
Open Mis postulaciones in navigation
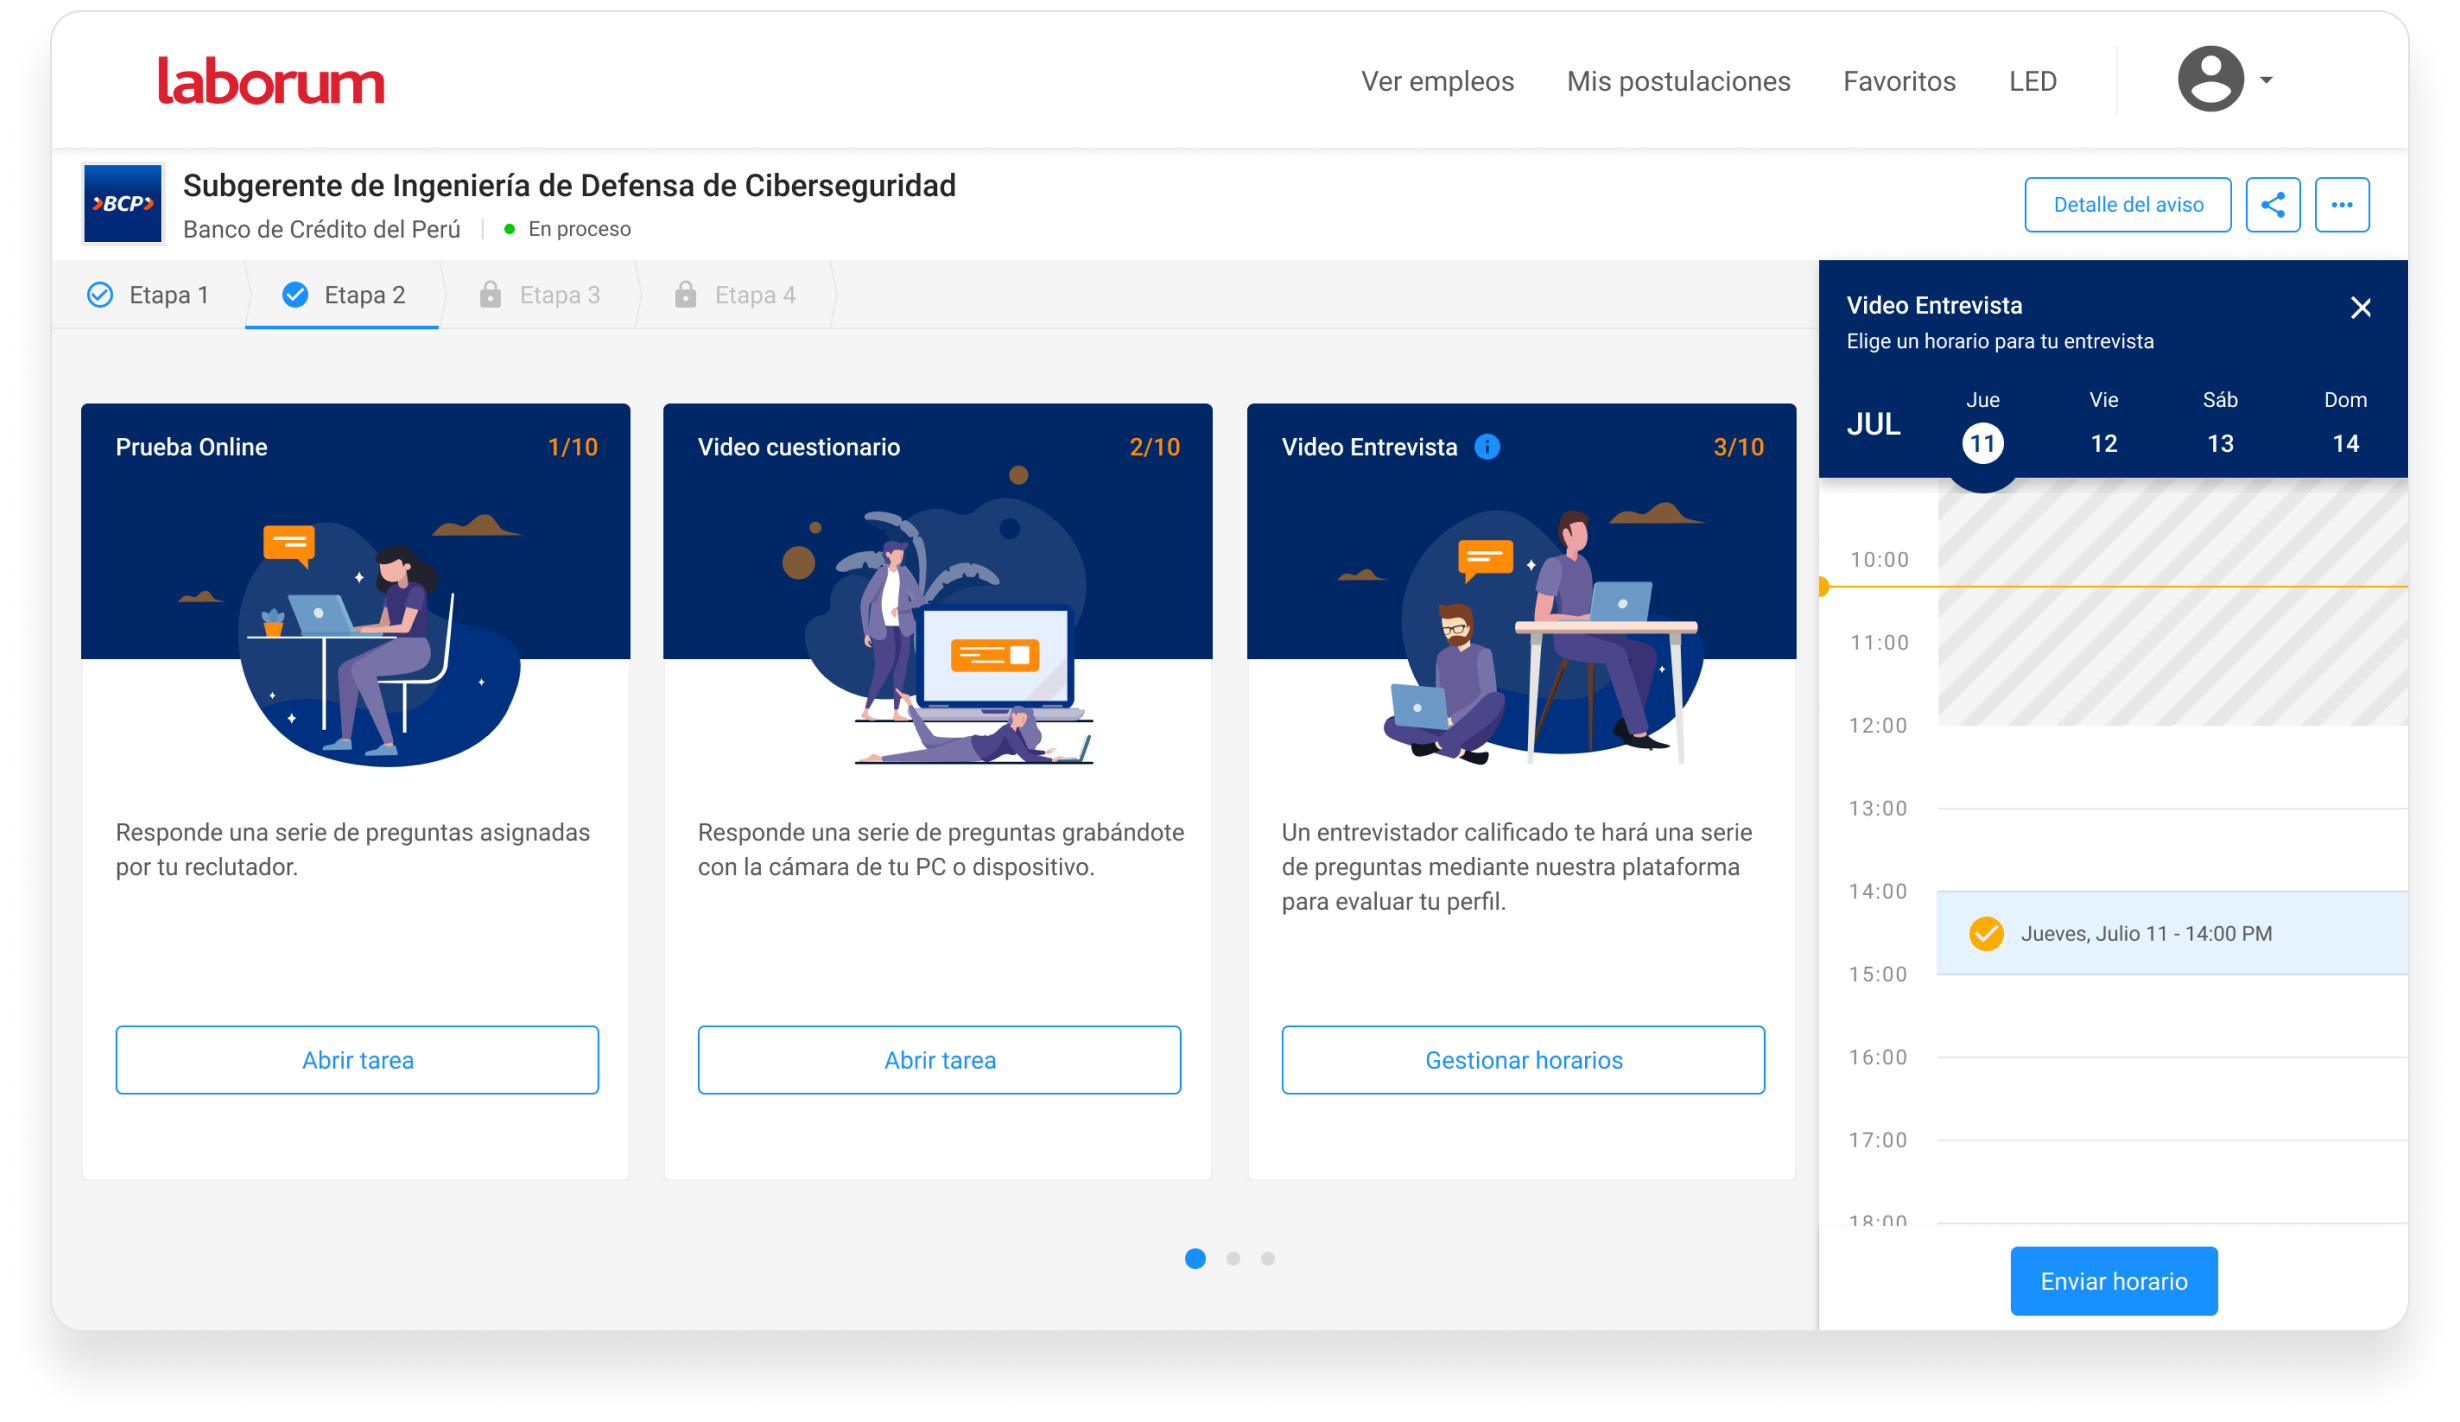click(1678, 81)
